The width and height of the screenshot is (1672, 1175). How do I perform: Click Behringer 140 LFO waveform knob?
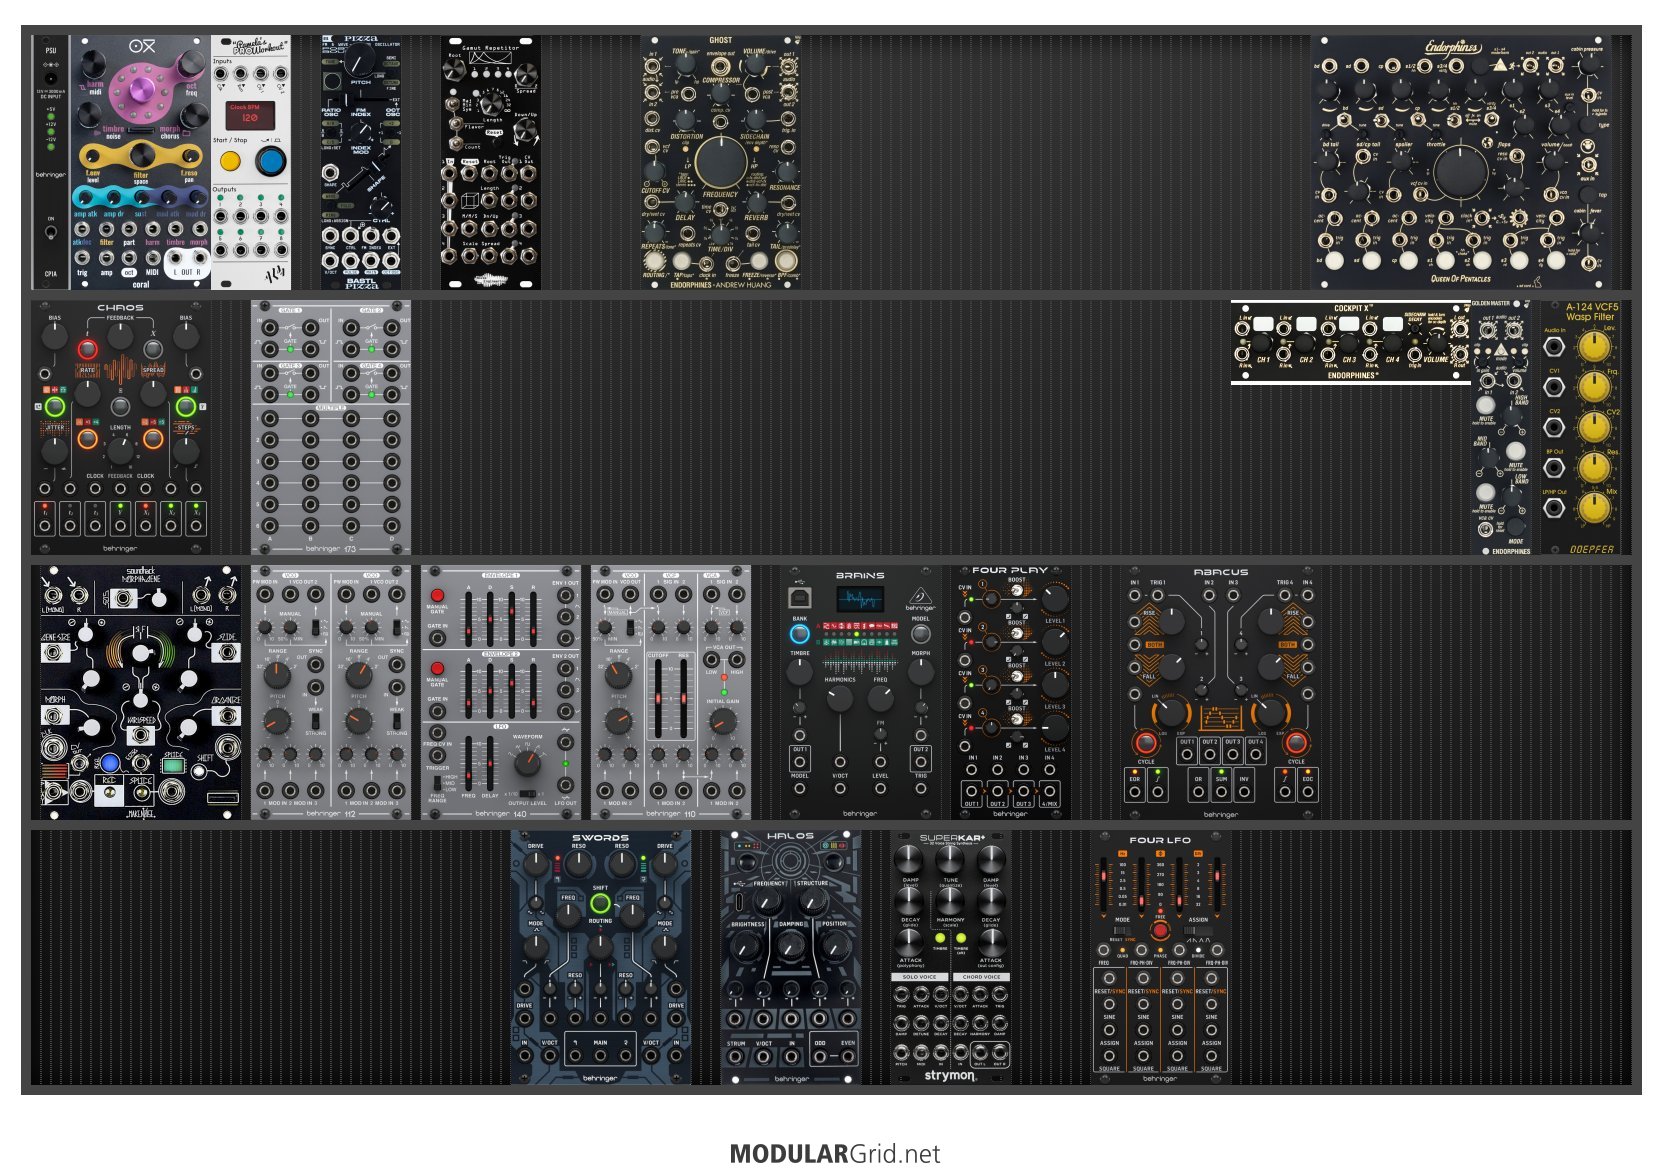tap(527, 765)
